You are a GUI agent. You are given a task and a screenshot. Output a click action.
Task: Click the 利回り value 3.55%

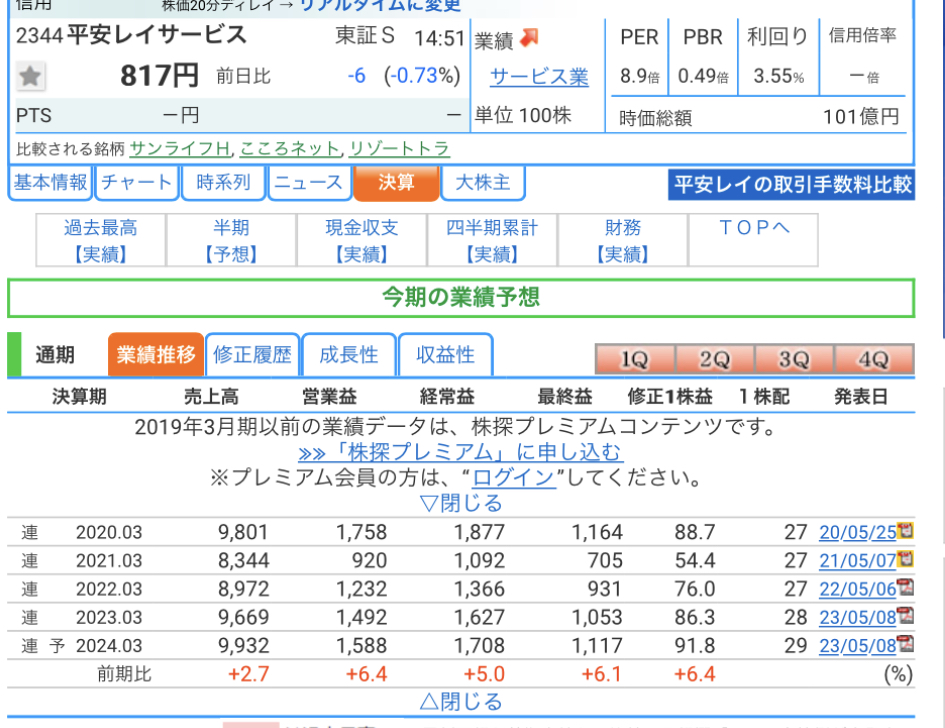(779, 76)
